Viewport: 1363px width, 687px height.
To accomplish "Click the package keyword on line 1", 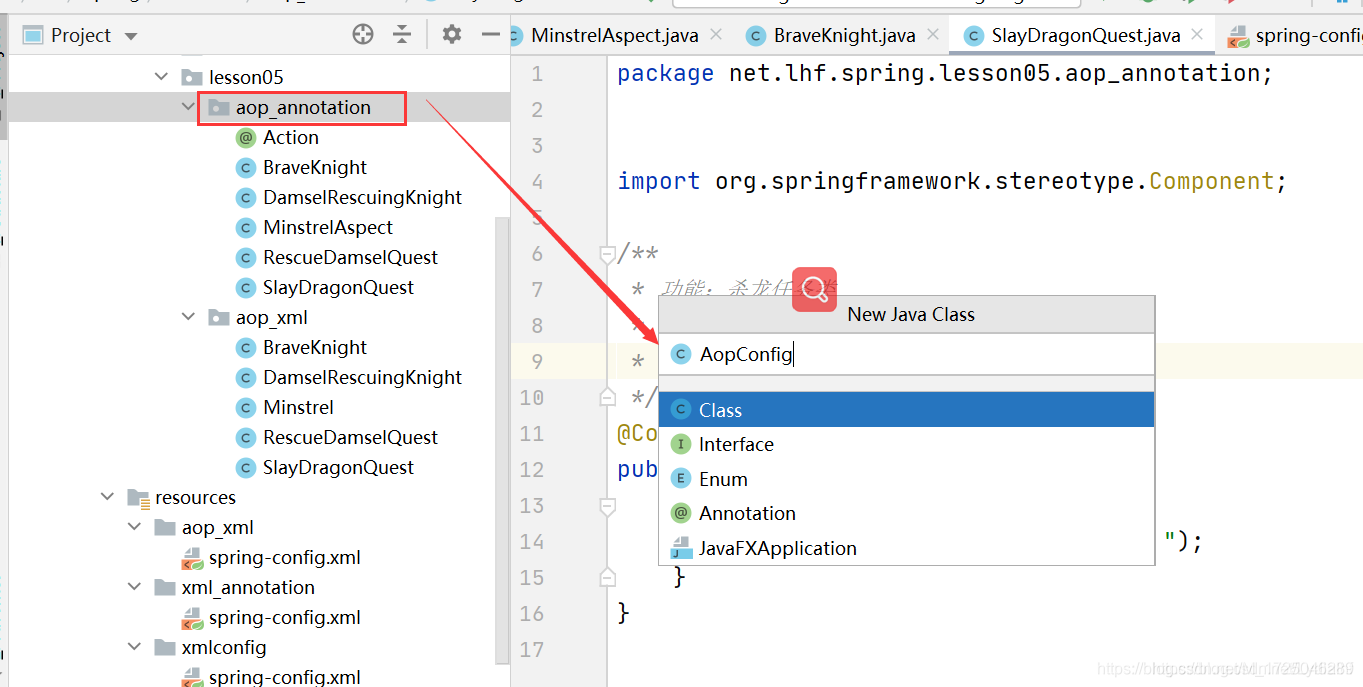I will (x=665, y=73).
